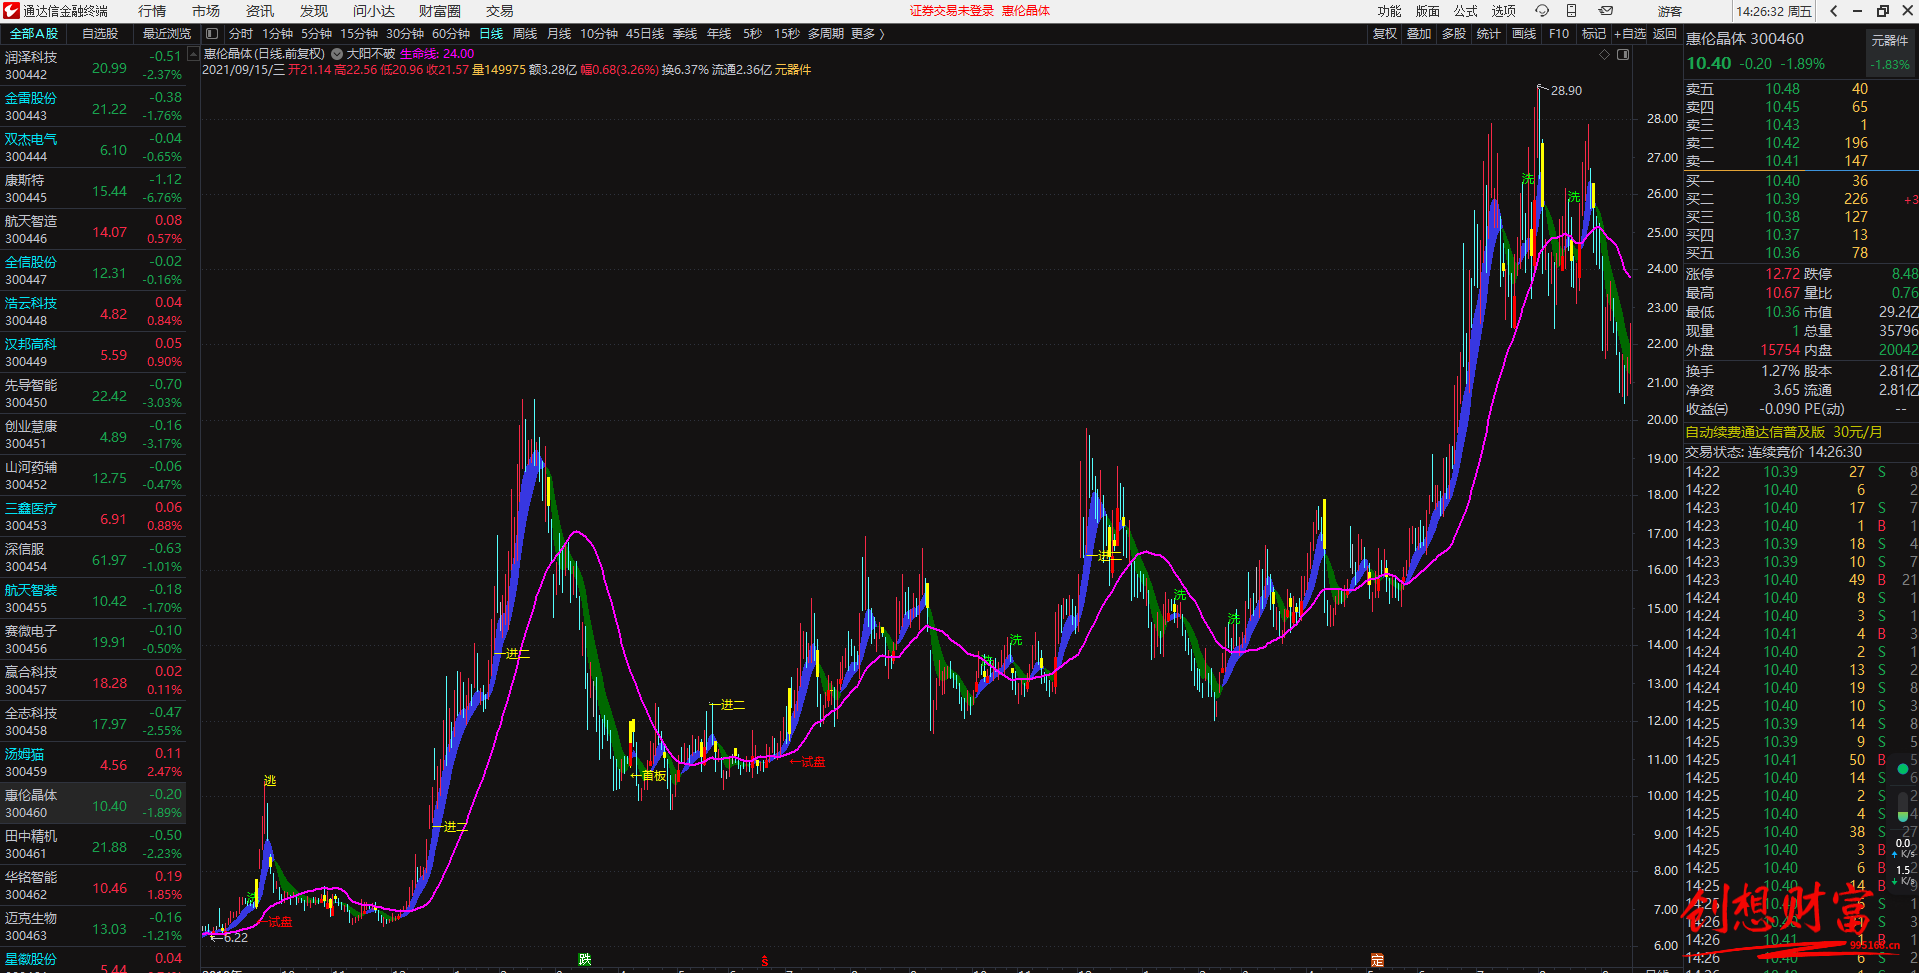Screen dimensions: 1919x973
Task: Switch to 最近浏览 tab
Action: [167, 34]
